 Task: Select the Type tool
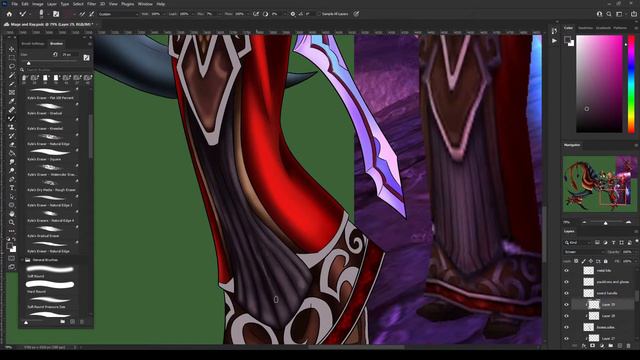(11, 188)
